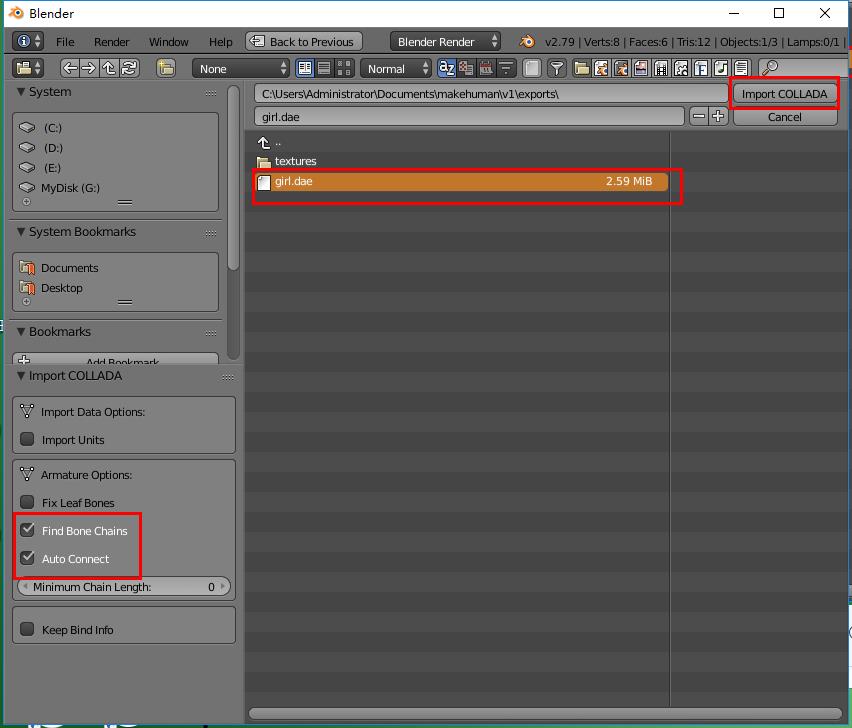This screenshot has width=852, height=728.
Task: Toggle the .blend files filter icon
Action: (602, 68)
